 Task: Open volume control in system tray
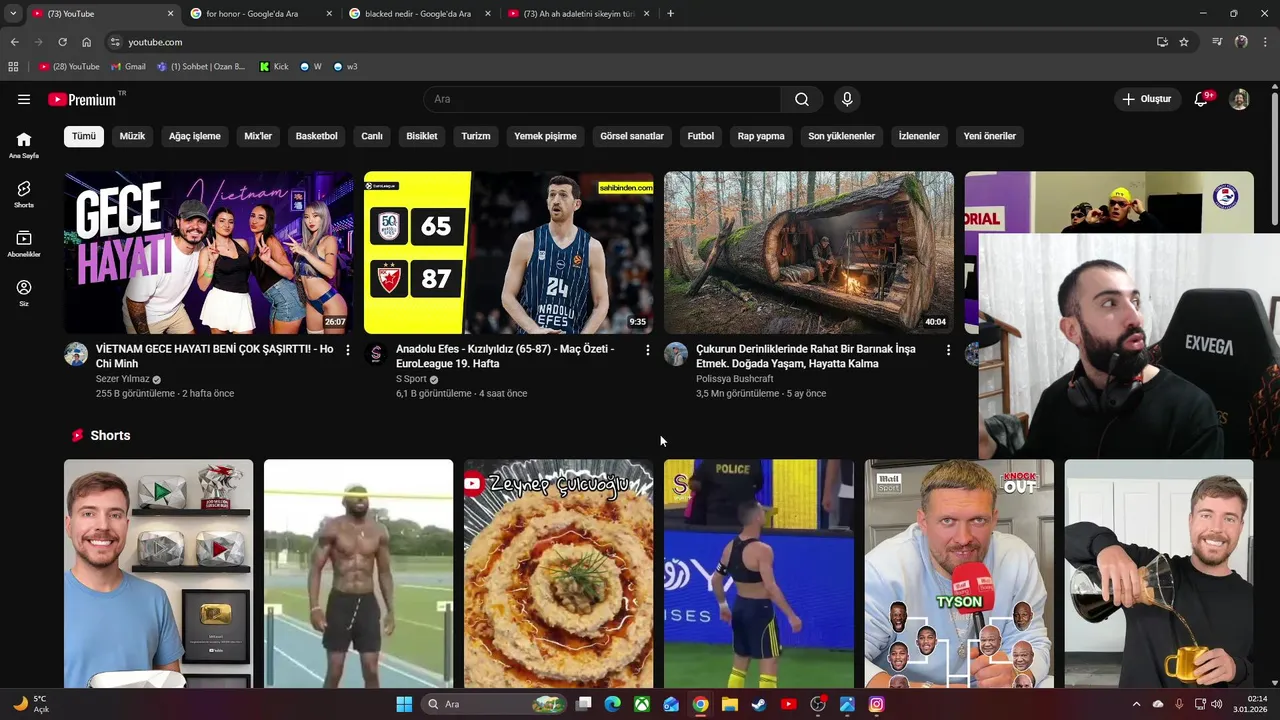[x=1216, y=704]
